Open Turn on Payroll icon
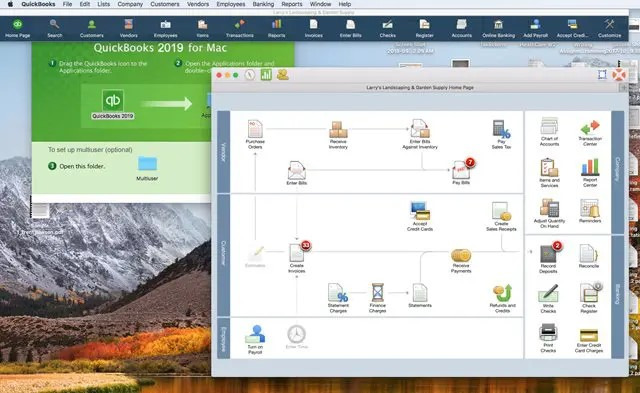The height and width of the screenshot is (393, 640). point(255,334)
